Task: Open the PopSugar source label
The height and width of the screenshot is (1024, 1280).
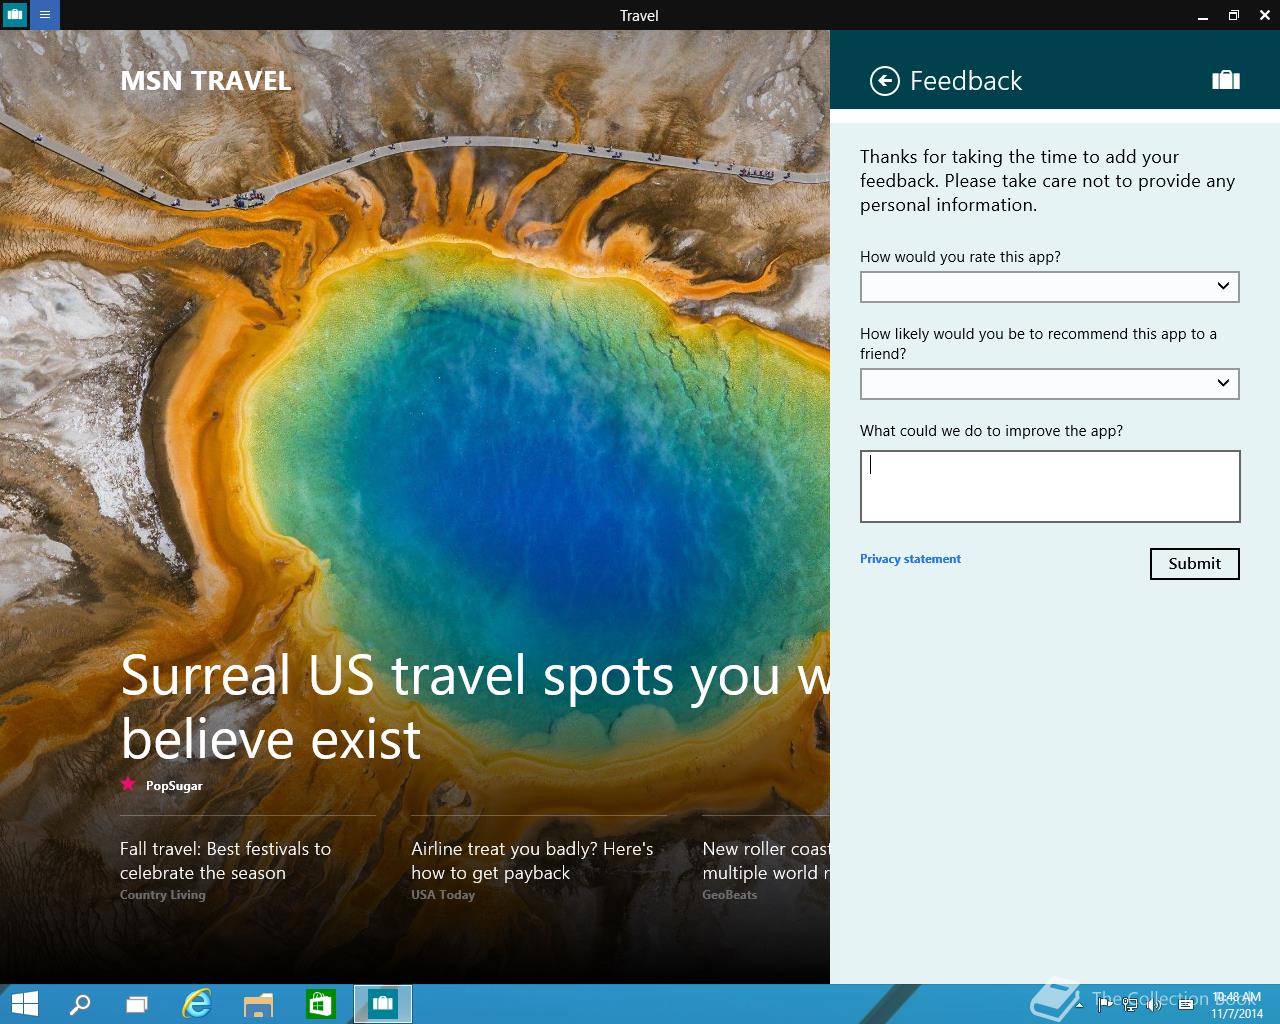Action: point(174,786)
